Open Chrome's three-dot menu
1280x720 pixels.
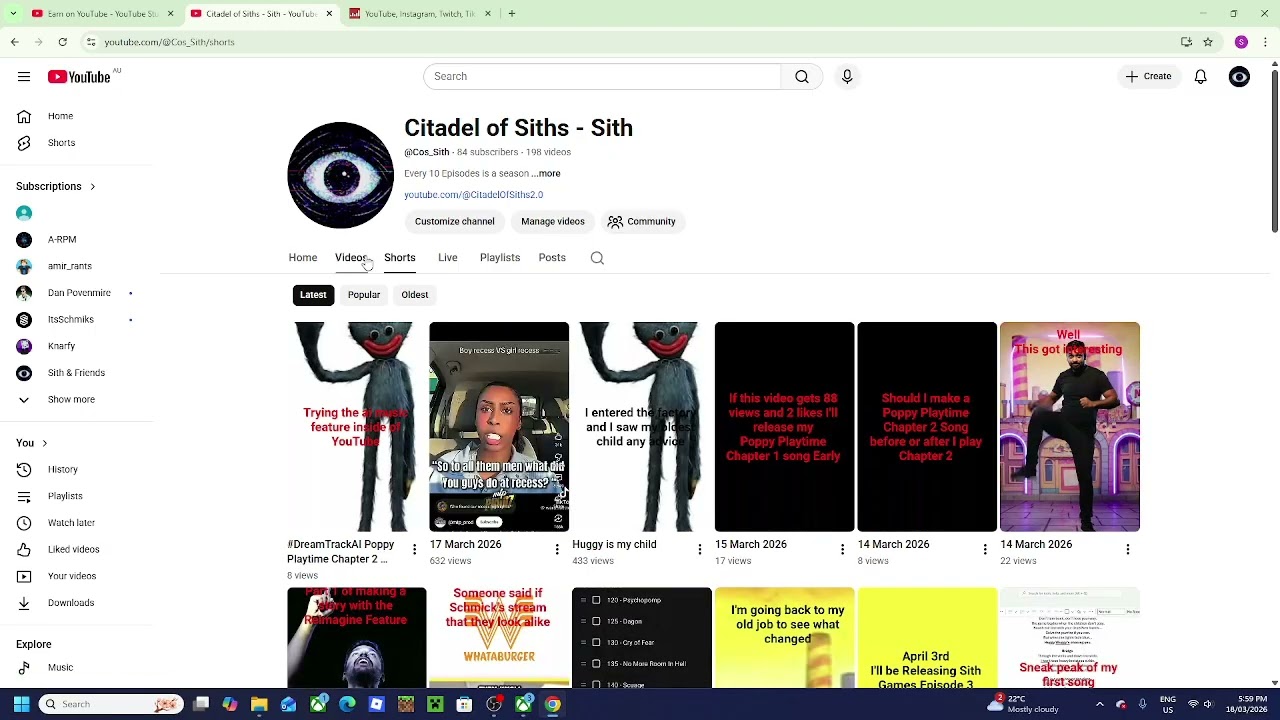tap(1265, 42)
